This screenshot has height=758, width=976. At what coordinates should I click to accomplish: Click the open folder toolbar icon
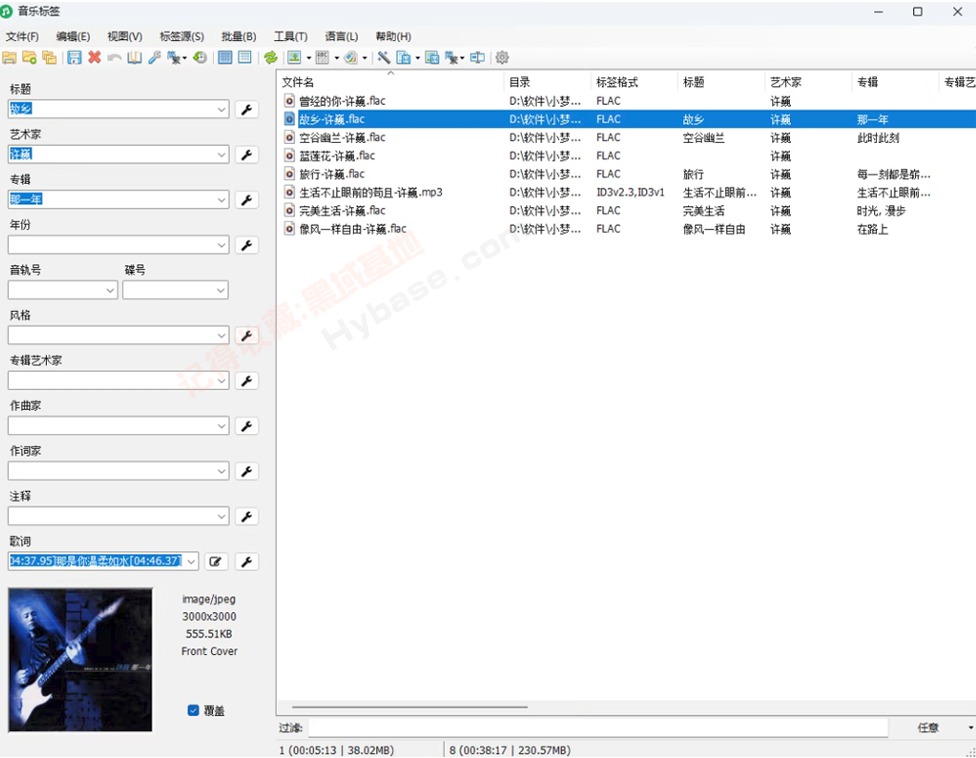pos(10,58)
